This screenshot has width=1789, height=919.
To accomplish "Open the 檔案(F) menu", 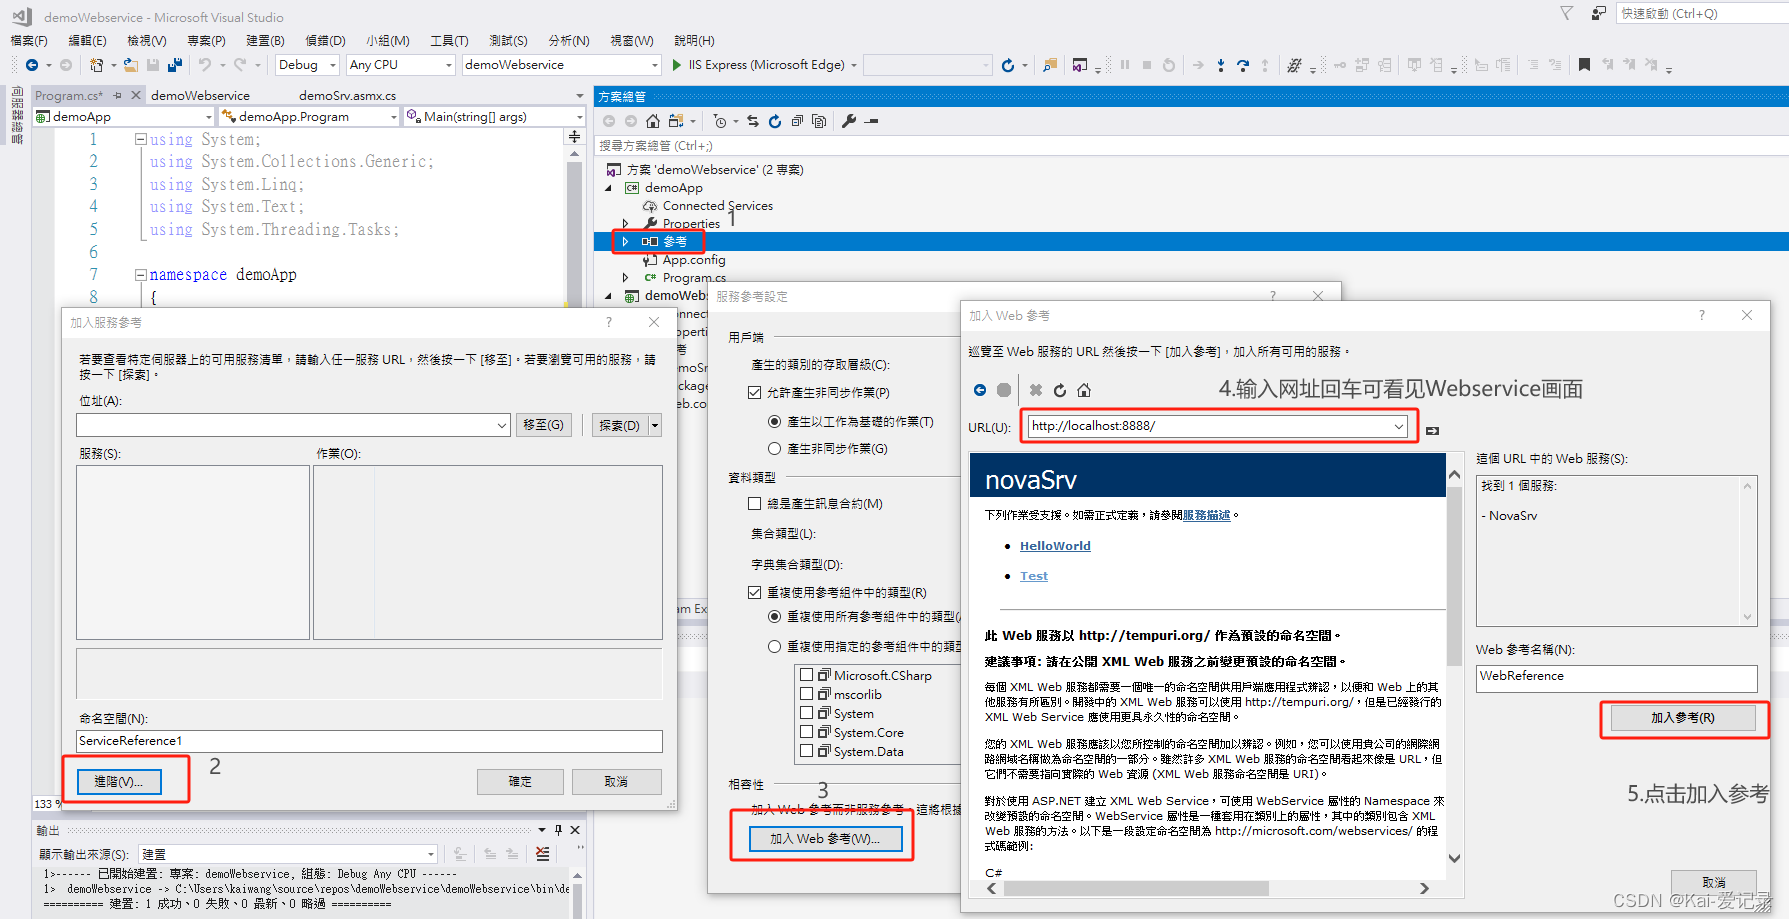I will [x=29, y=40].
